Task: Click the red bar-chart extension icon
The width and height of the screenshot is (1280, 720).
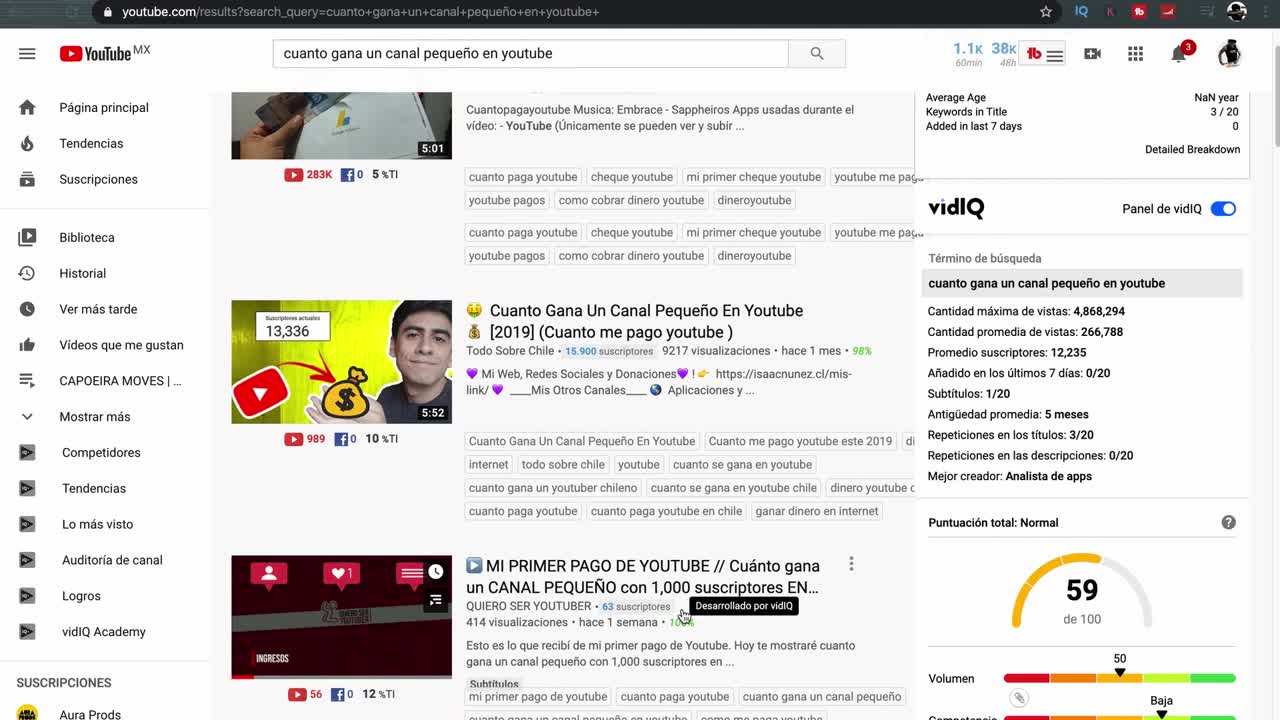Action: [x=1167, y=12]
